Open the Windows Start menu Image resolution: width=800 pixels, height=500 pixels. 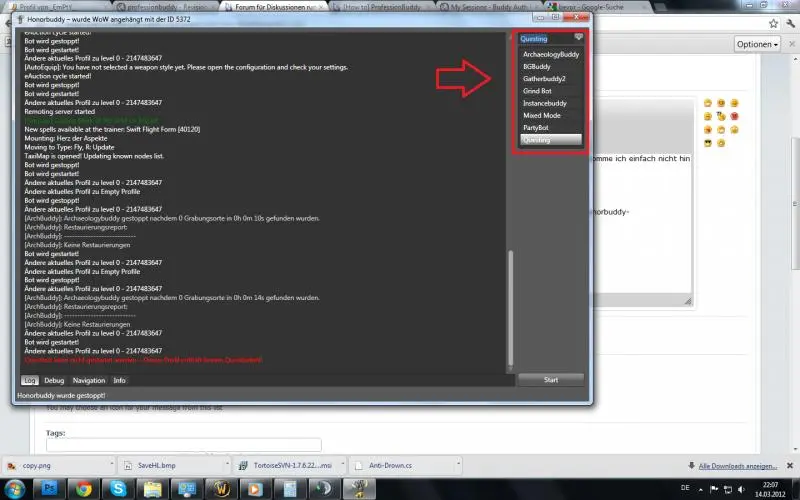tap(14, 488)
